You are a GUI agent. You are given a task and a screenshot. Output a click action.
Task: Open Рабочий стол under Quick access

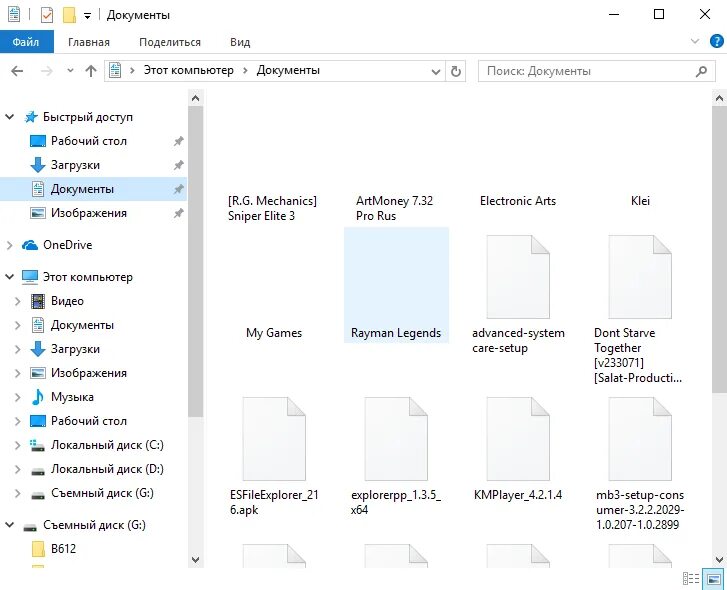(x=89, y=141)
